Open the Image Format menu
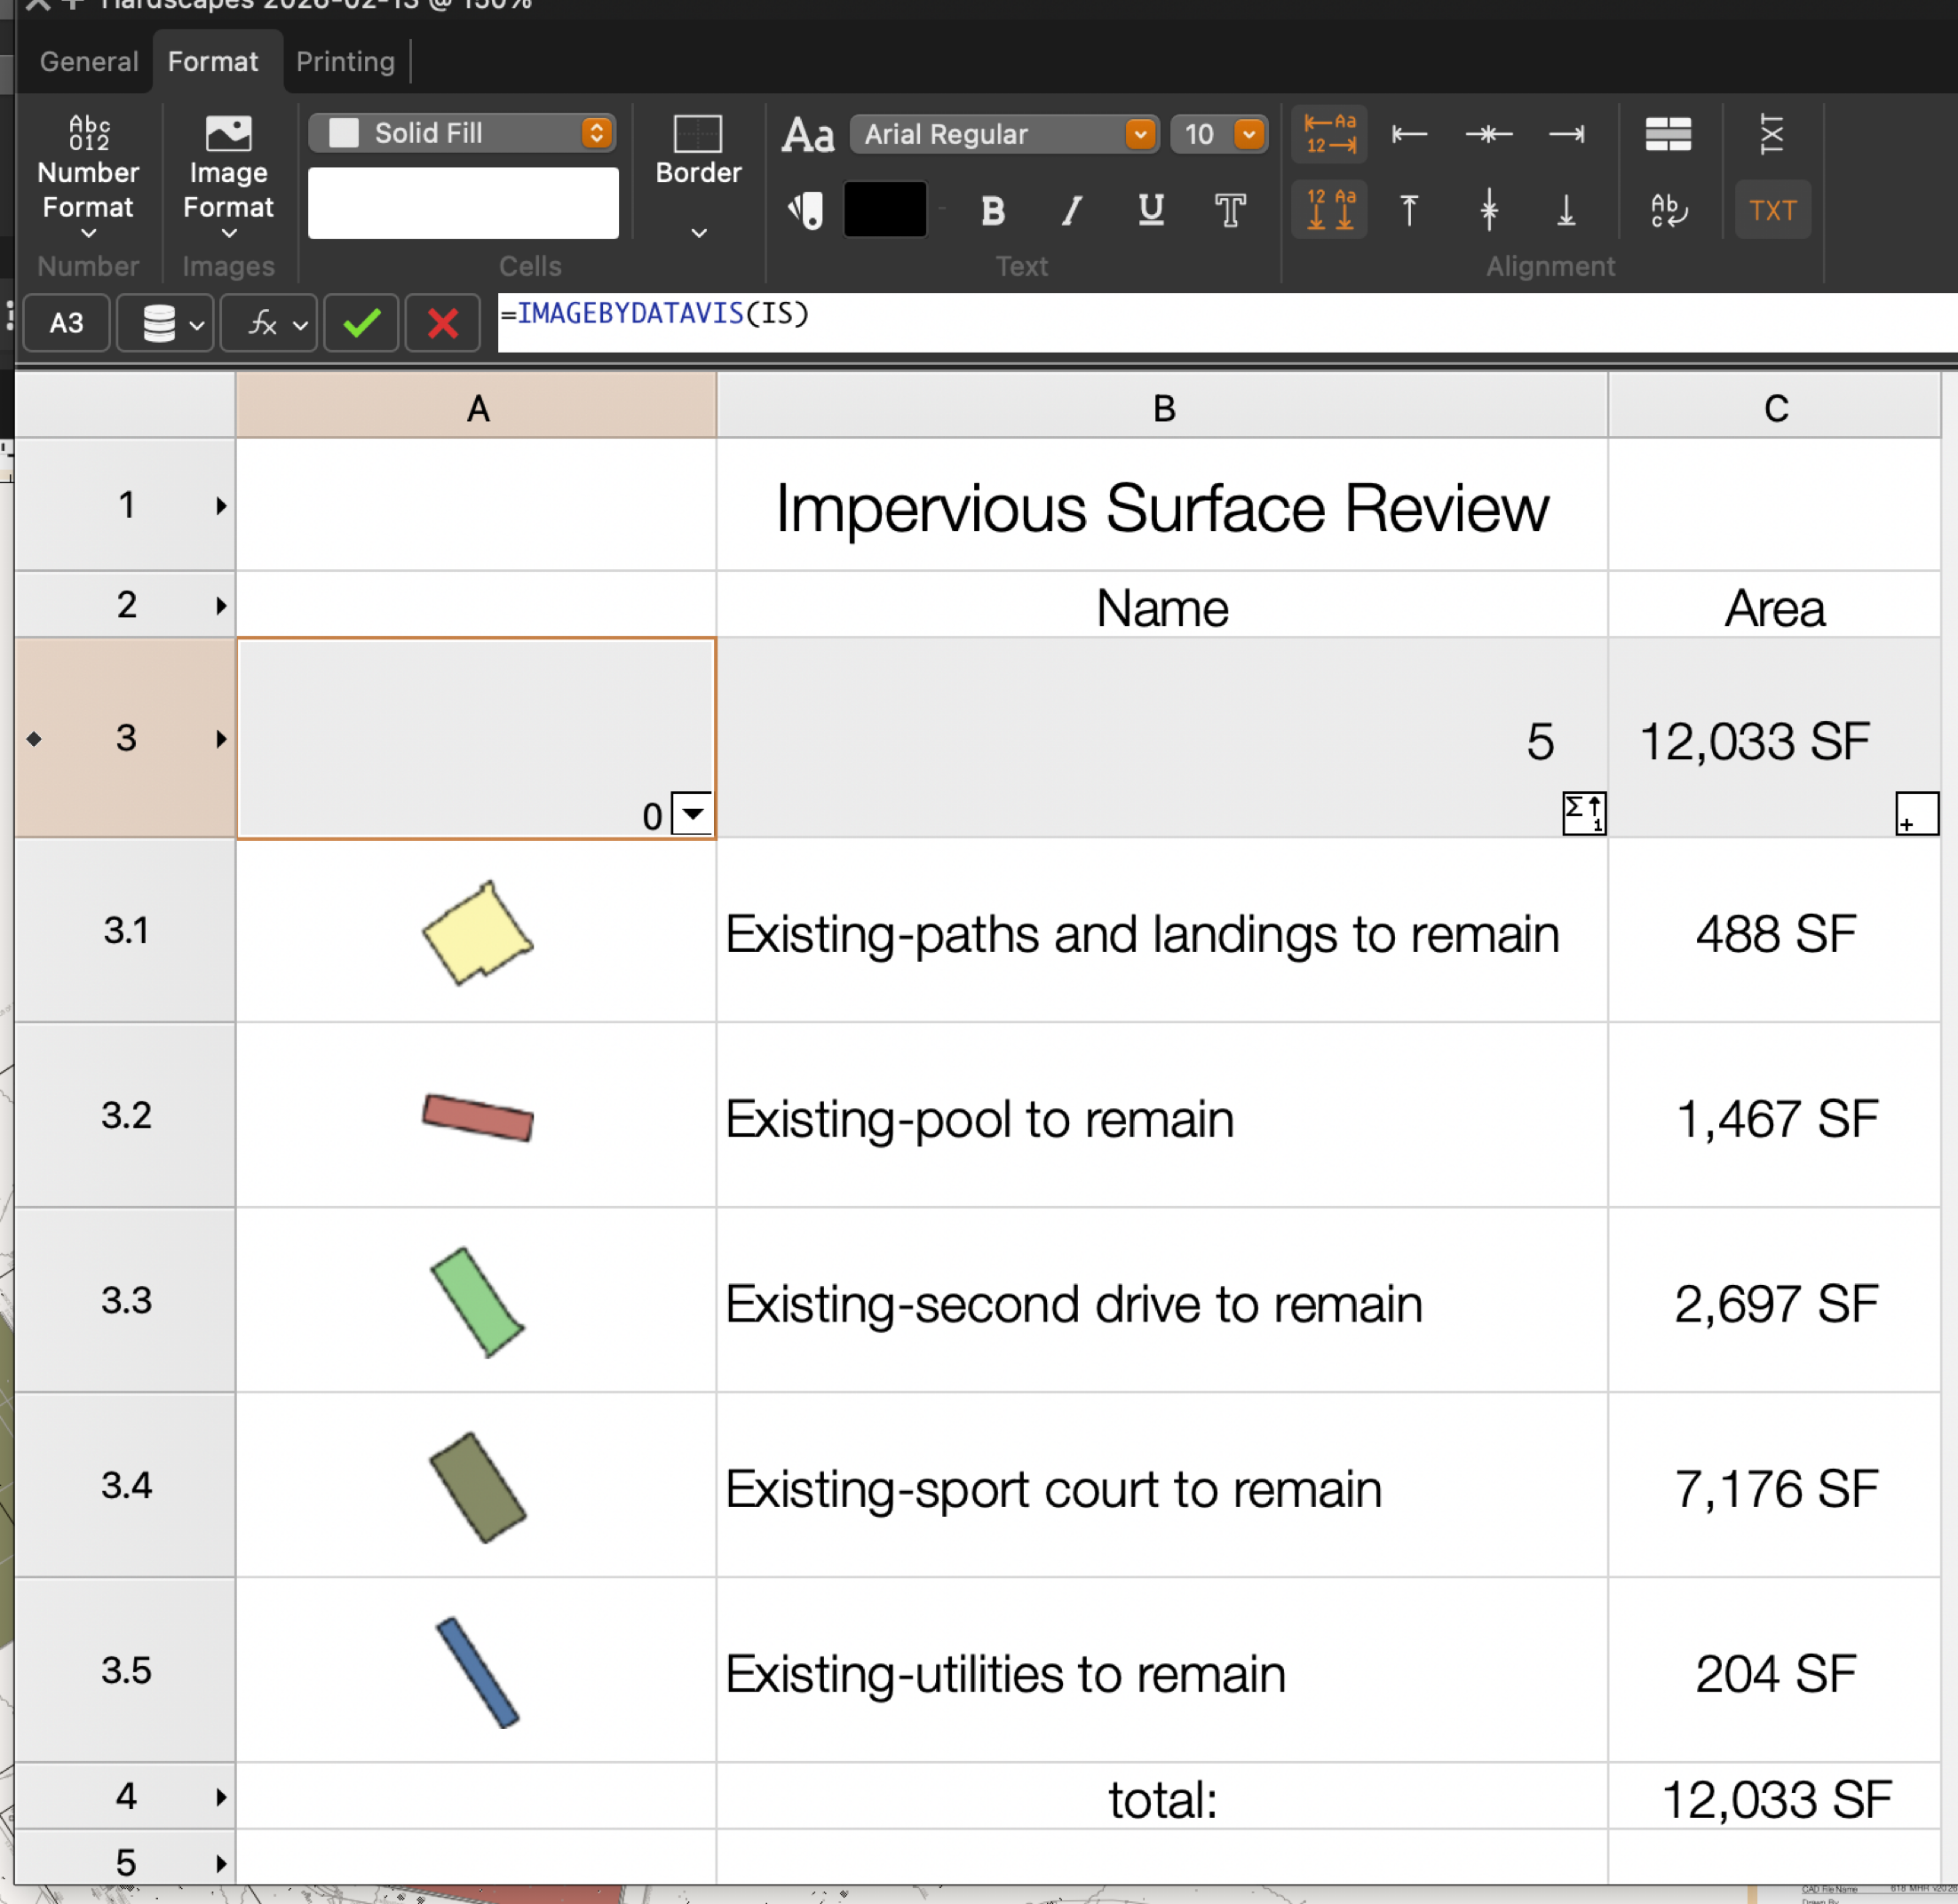1958x1904 pixels. [228, 178]
